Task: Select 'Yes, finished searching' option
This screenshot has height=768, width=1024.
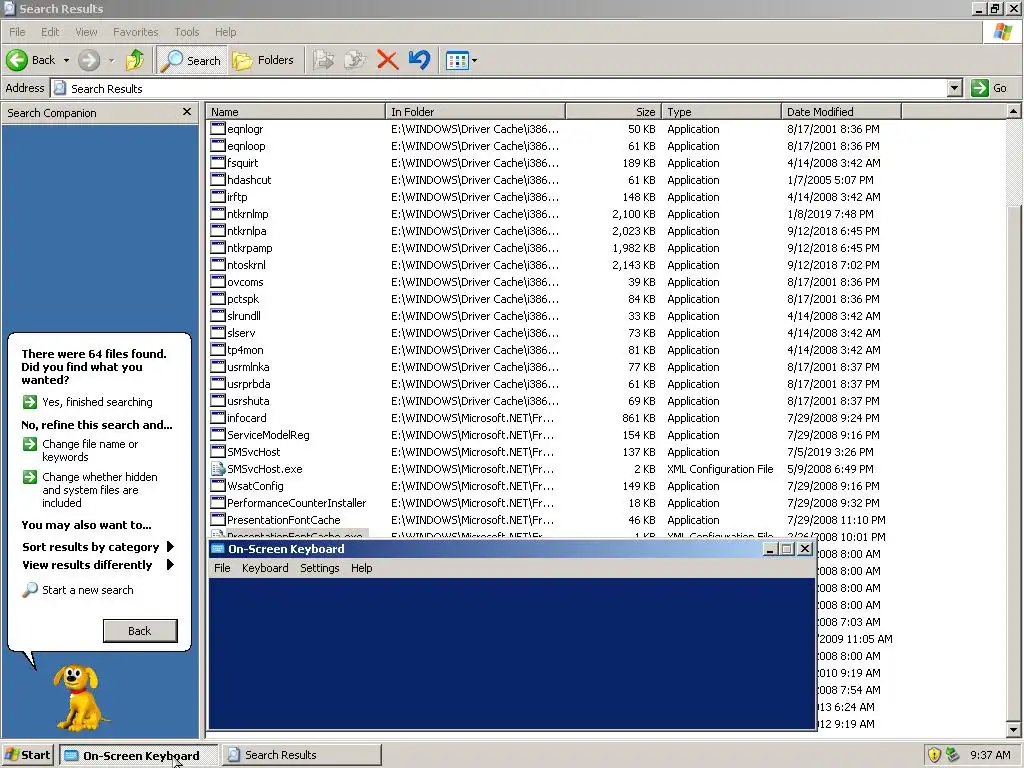Action: [x=88, y=402]
